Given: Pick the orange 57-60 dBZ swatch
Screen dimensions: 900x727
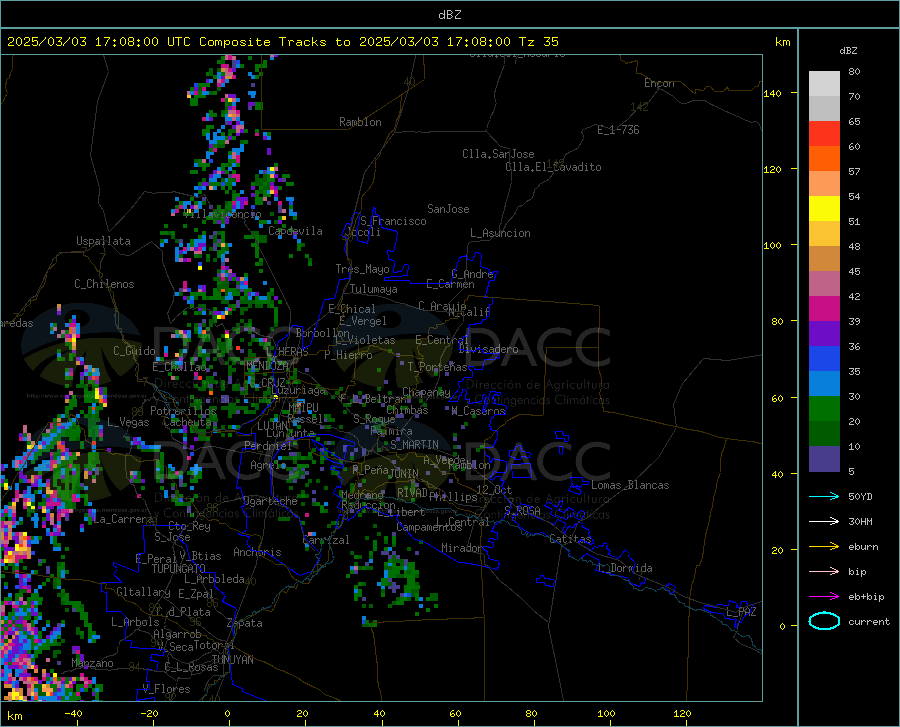Looking at the screenshot, I should point(824,159).
